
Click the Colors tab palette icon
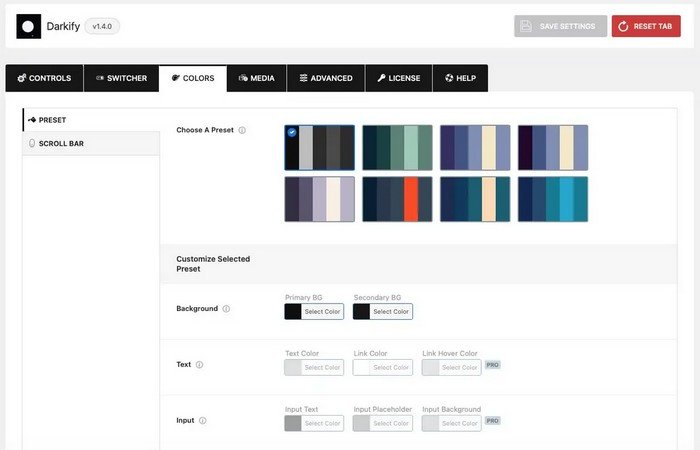point(176,78)
